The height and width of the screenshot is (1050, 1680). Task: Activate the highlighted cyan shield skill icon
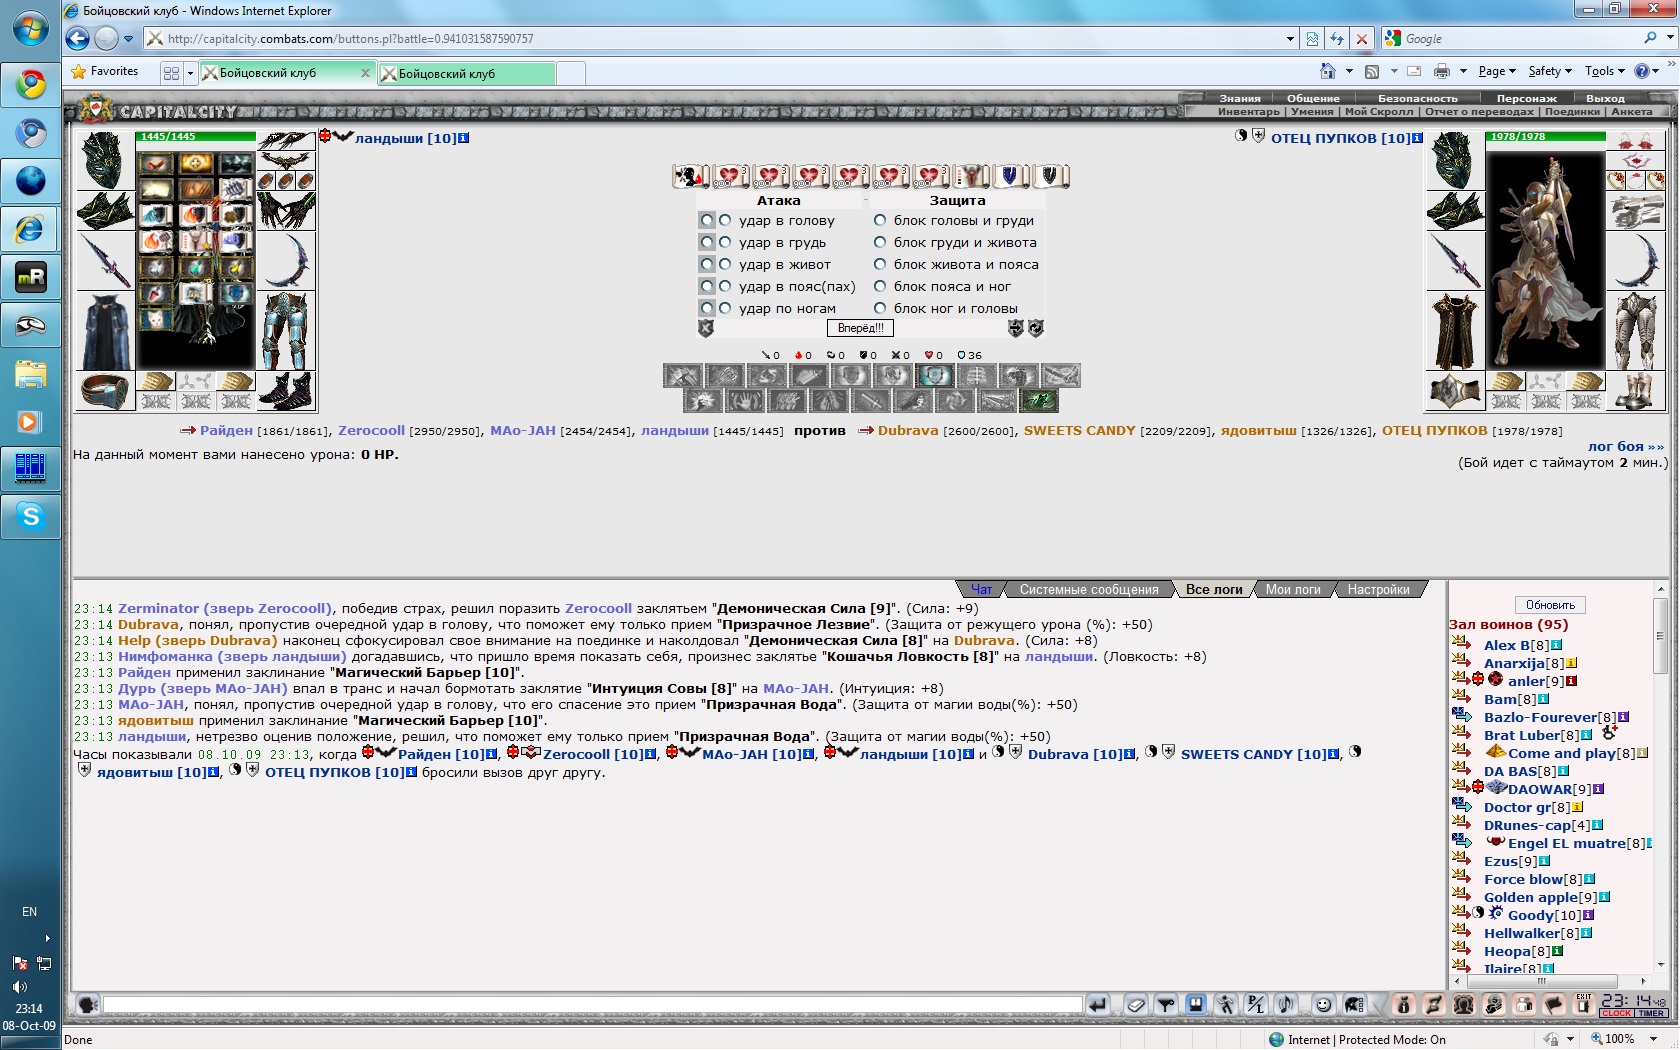pyautogui.click(x=935, y=375)
